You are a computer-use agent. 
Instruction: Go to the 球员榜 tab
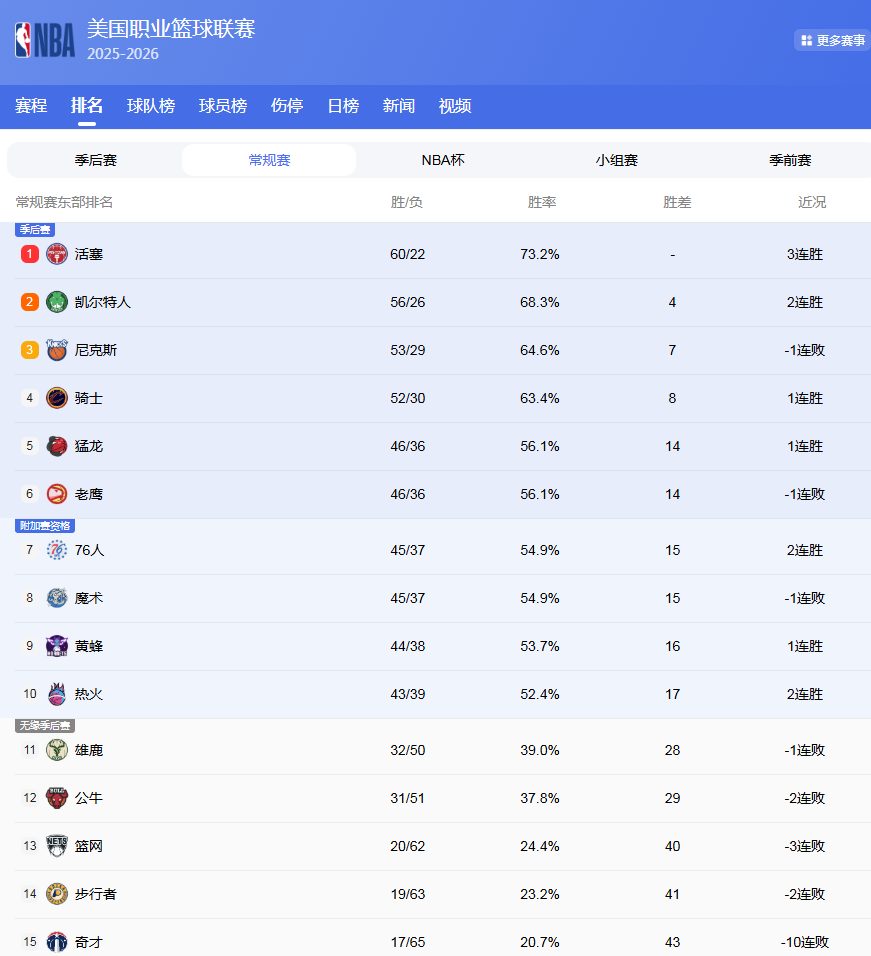[x=222, y=105]
